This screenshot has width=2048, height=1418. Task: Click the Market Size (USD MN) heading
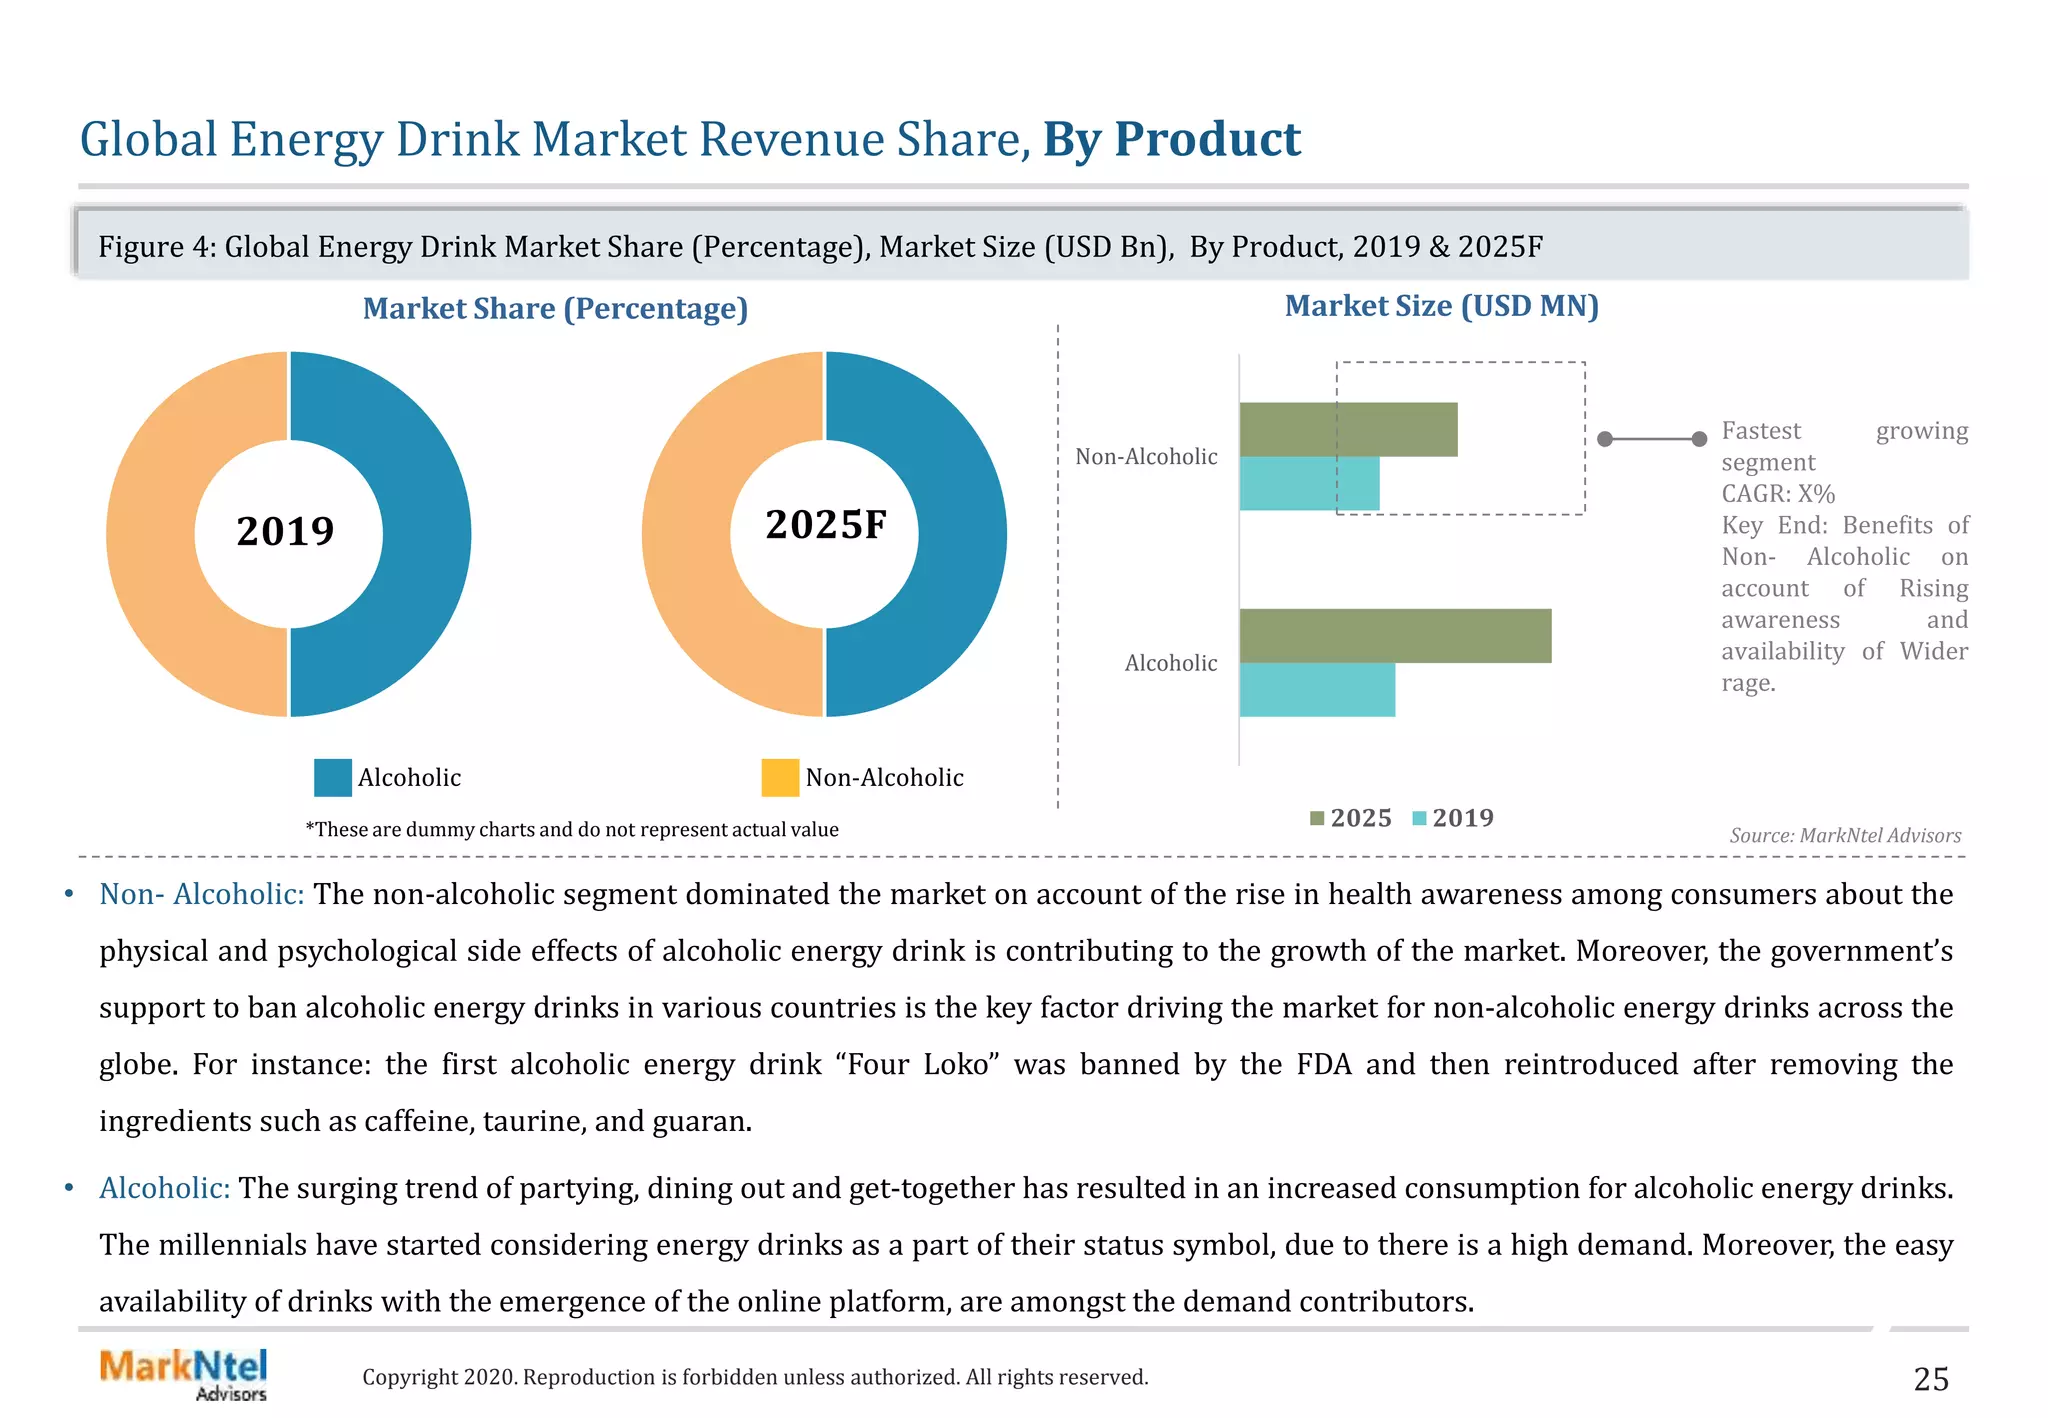pyautogui.click(x=1441, y=306)
